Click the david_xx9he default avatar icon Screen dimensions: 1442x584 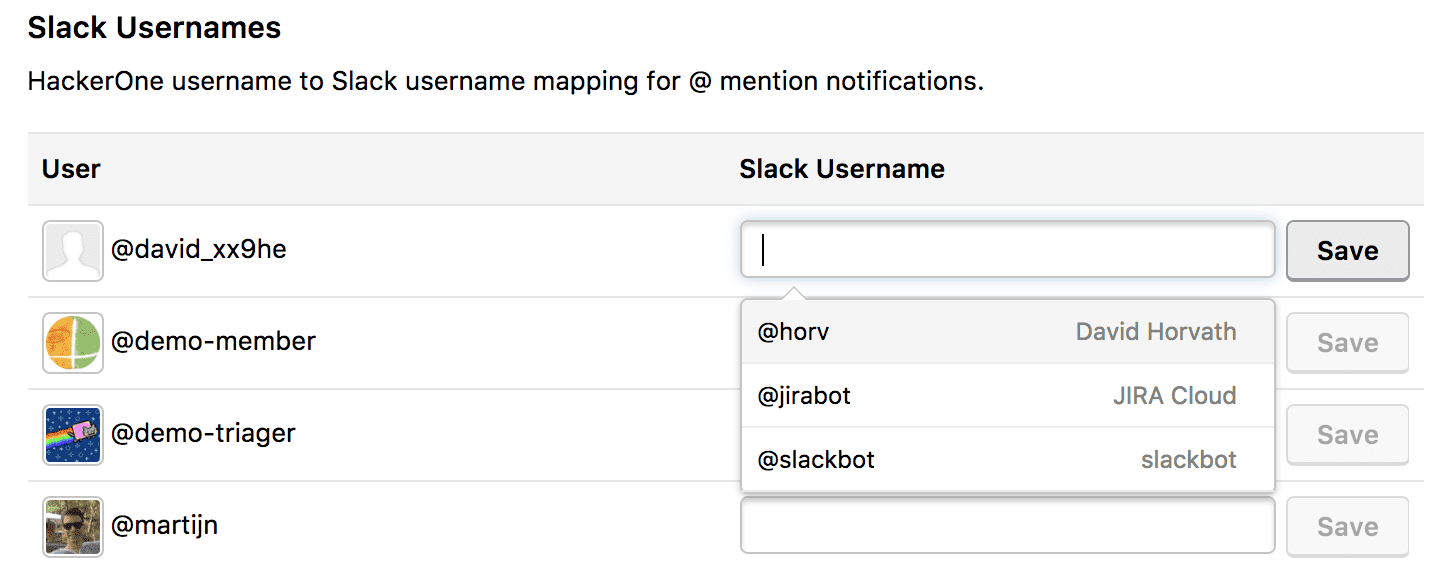click(73, 250)
